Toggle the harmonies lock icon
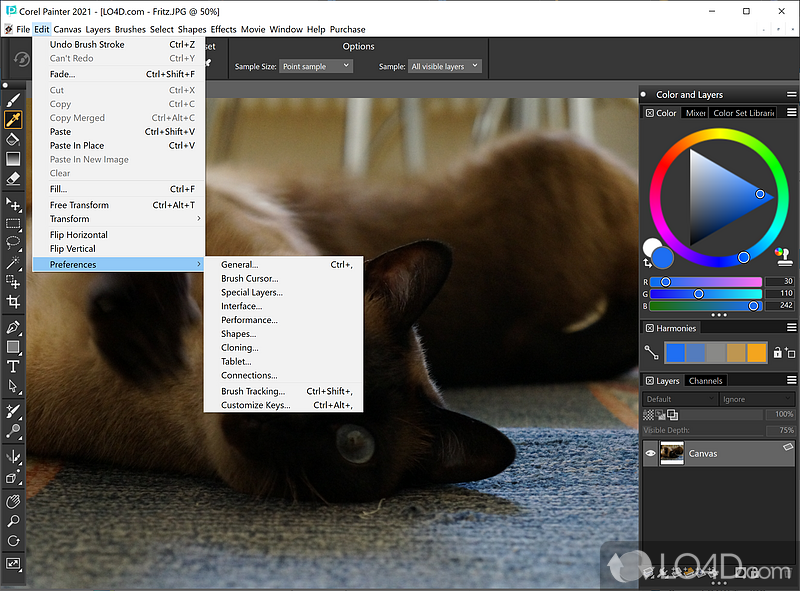Image resolution: width=800 pixels, height=591 pixels. coord(777,353)
